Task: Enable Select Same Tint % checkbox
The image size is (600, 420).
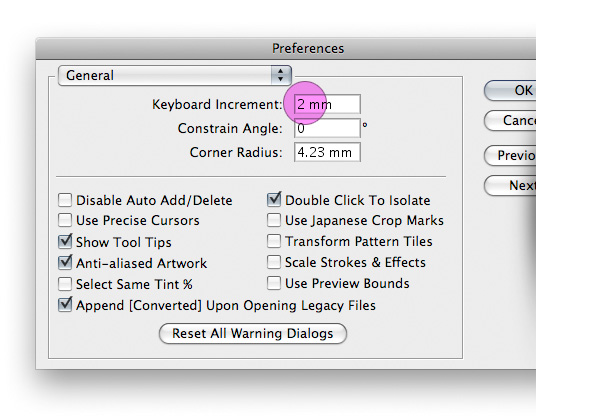Action: (x=65, y=284)
